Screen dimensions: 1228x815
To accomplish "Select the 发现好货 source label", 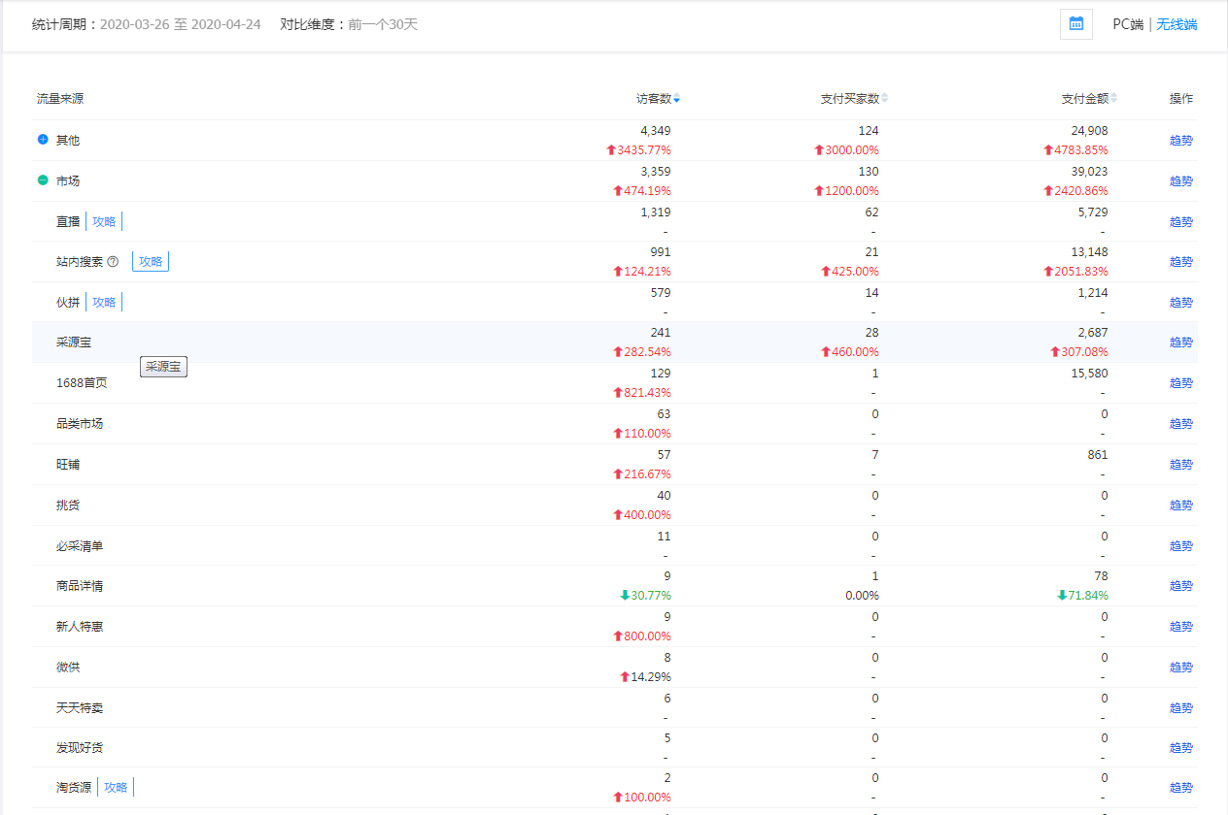I will (x=79, y=748).
